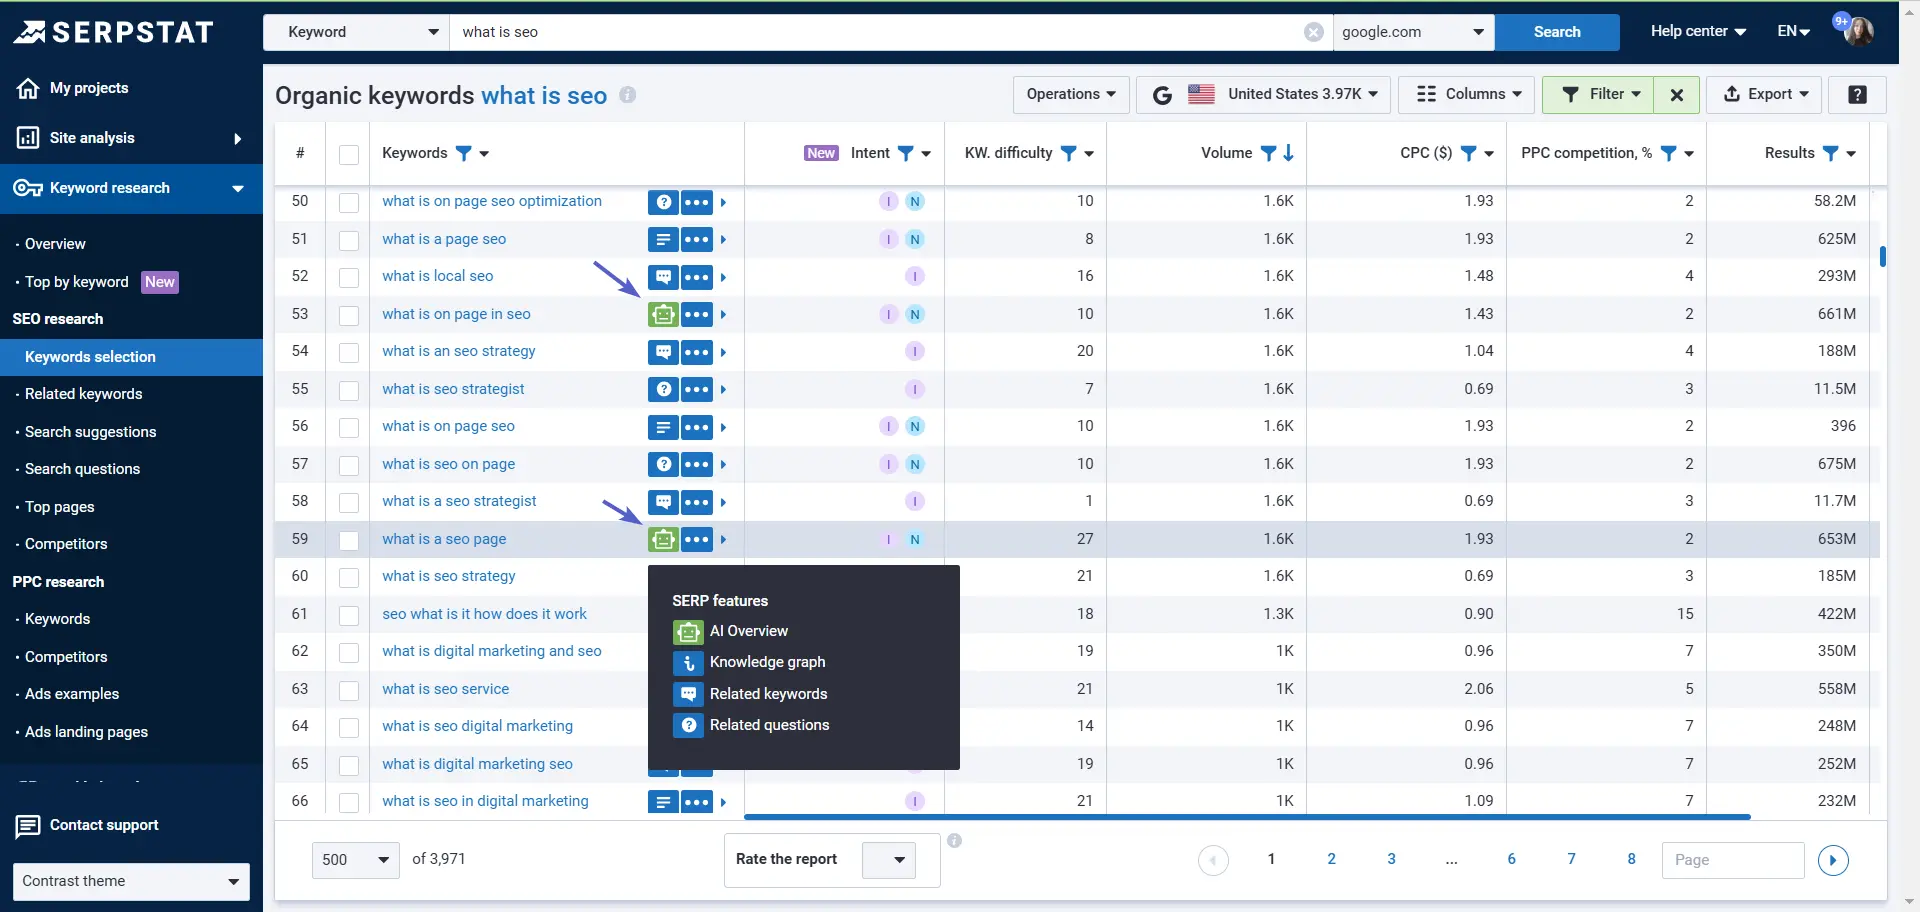The height and width of the screenshot is (912, 1920).
Task: Check the row 59 'what is a seo page' box
Action: coord(349,540)
